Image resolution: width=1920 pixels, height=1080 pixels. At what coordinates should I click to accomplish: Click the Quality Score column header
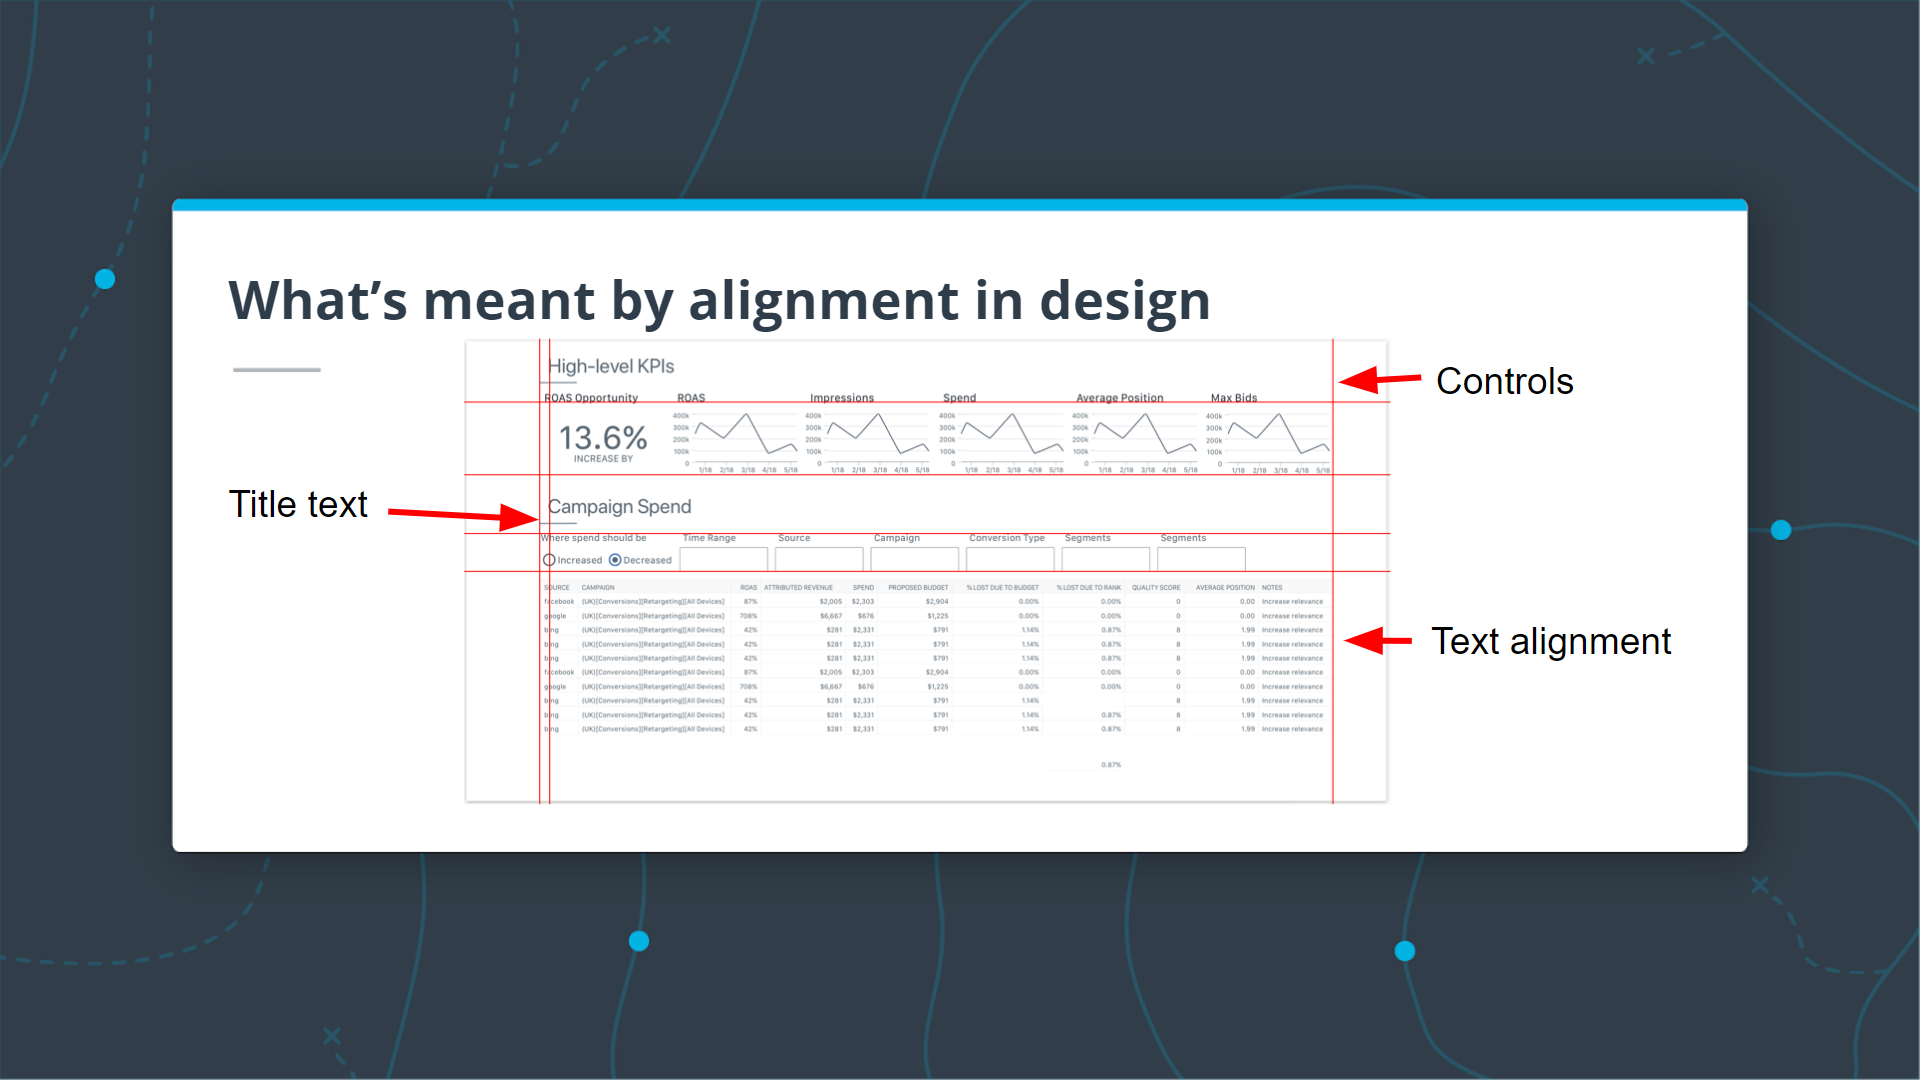[1155, 588]
